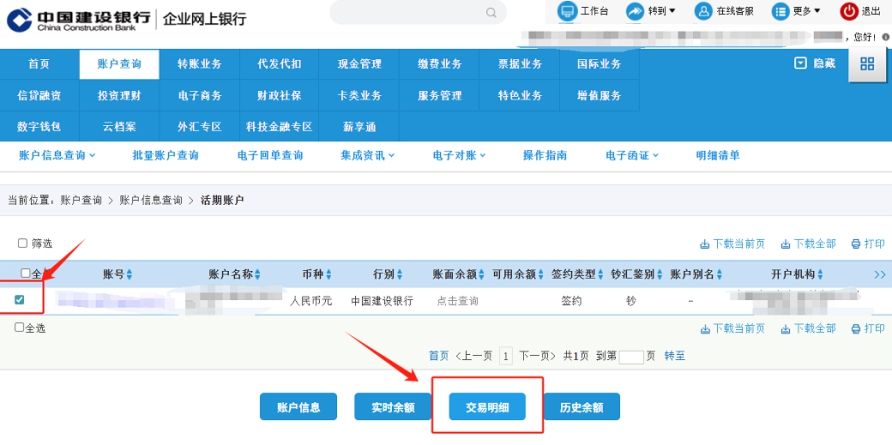Screen dimensions: 892x445
Task: Click the 交易明细 button
Action: click(487, 407)
